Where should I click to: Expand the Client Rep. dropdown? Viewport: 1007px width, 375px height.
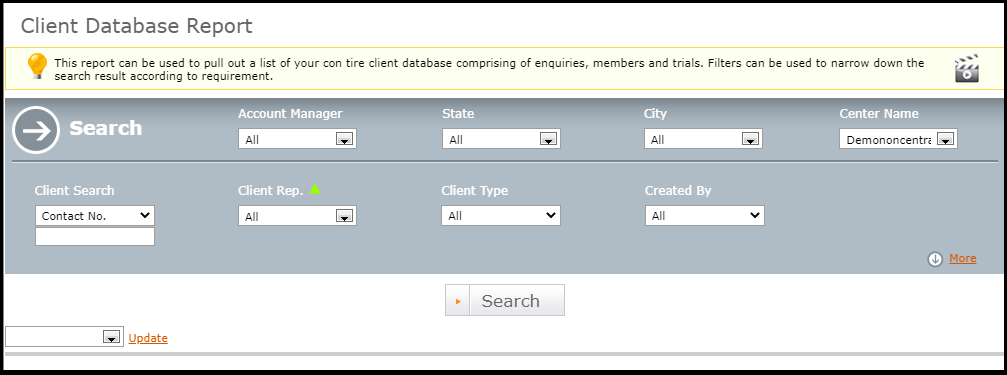pyautogui.click(x=297, y=216)
